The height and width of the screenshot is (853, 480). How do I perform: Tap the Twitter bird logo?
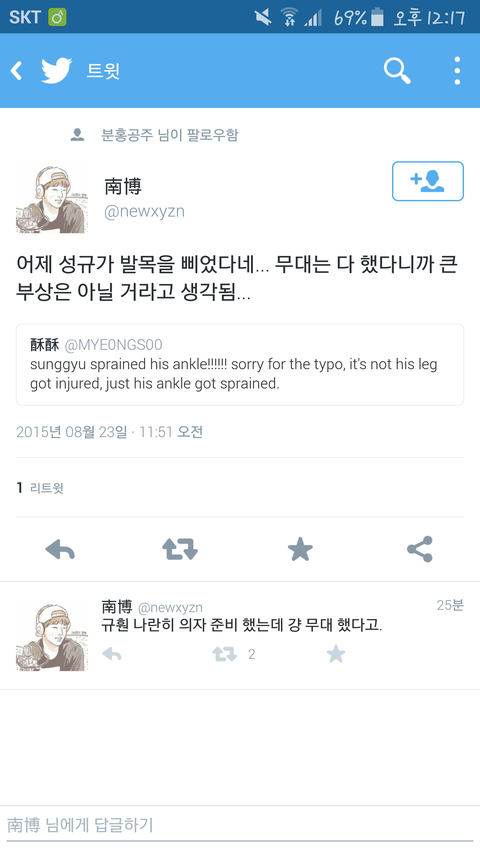(x=57, y=71)
